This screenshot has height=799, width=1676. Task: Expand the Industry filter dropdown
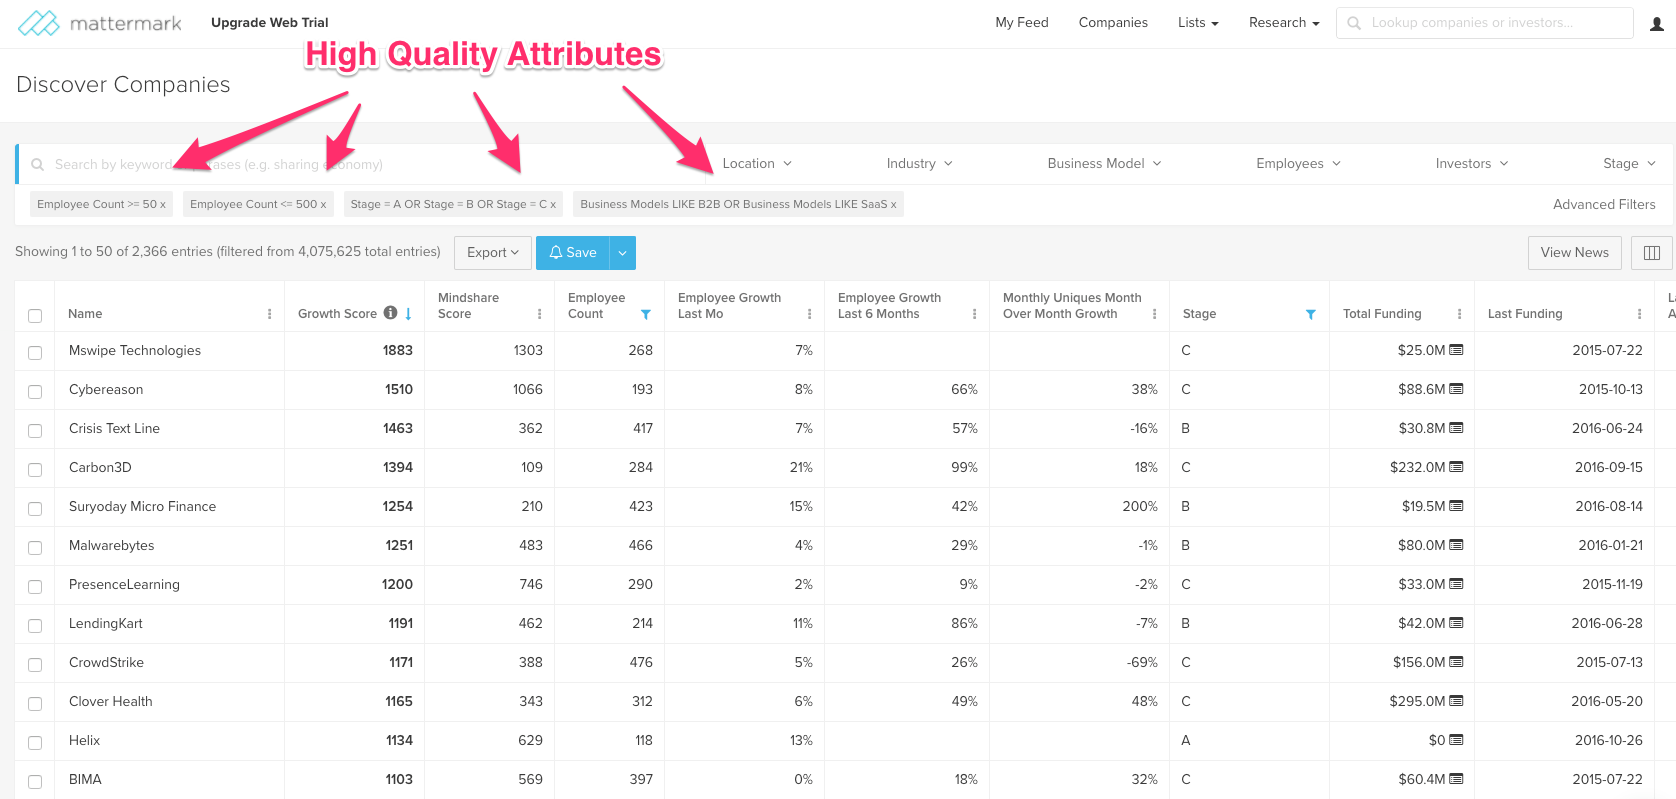pos(920,164)
